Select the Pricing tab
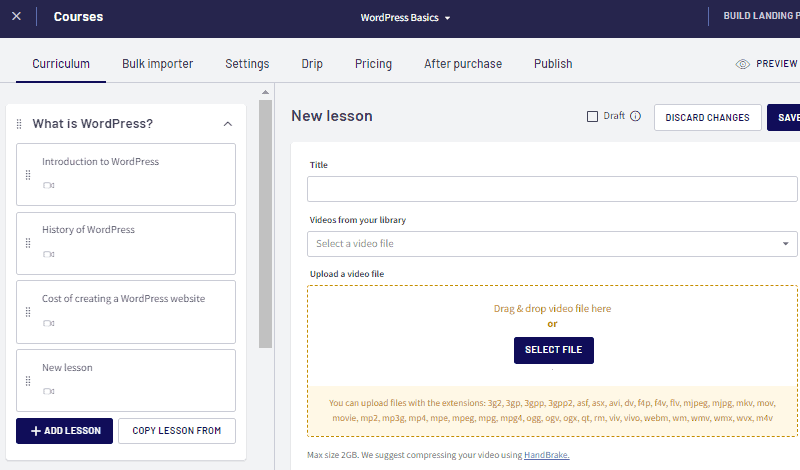The width and height of the screenshot is (800, 470). point(373,64)
